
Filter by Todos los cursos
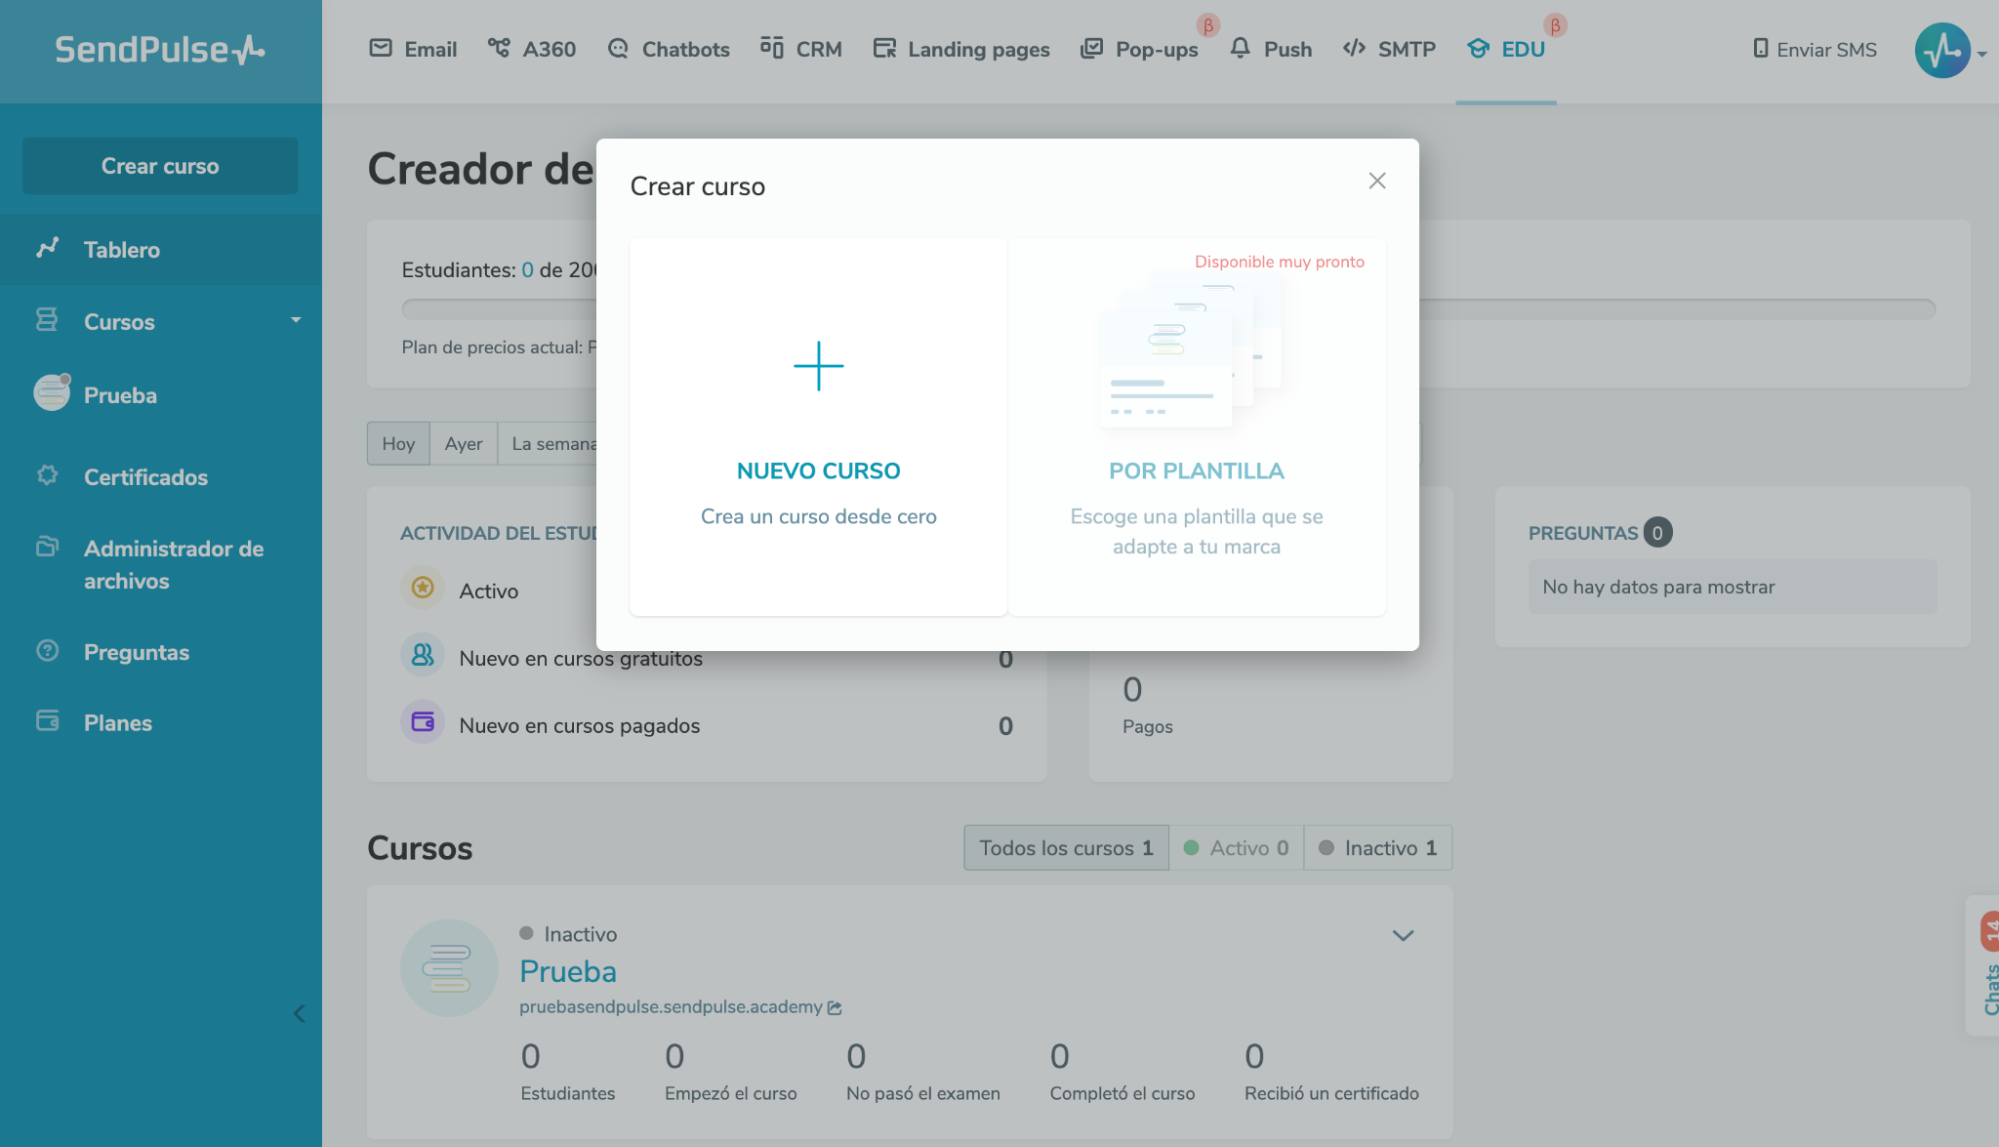(x=1066, y=848)
